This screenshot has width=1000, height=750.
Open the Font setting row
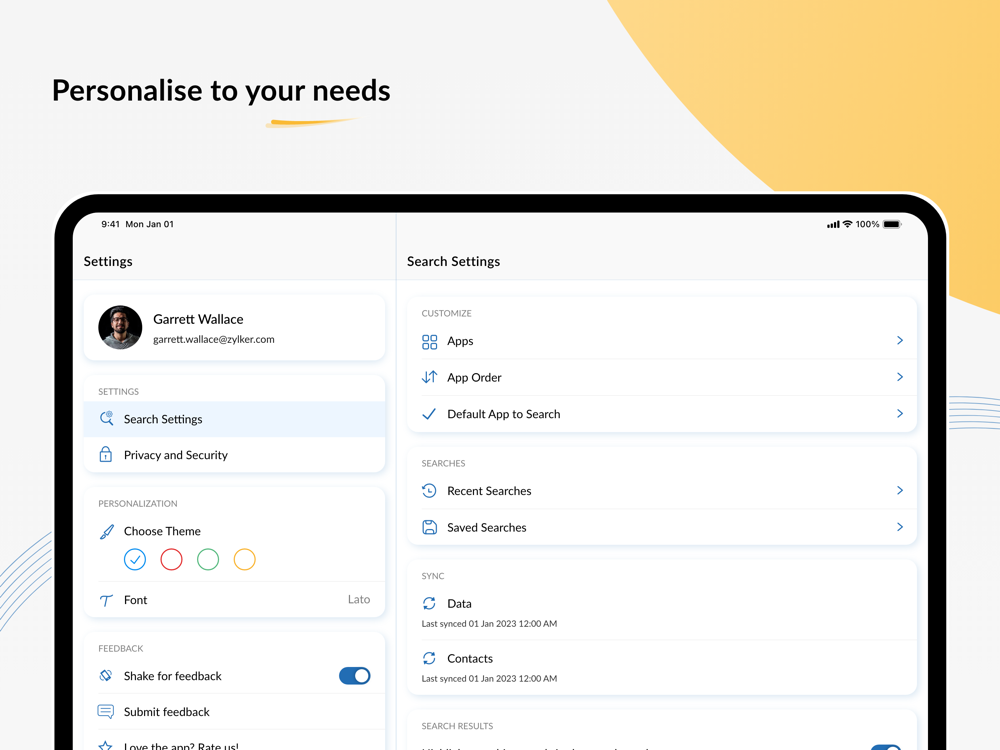[x=235, y=599]
